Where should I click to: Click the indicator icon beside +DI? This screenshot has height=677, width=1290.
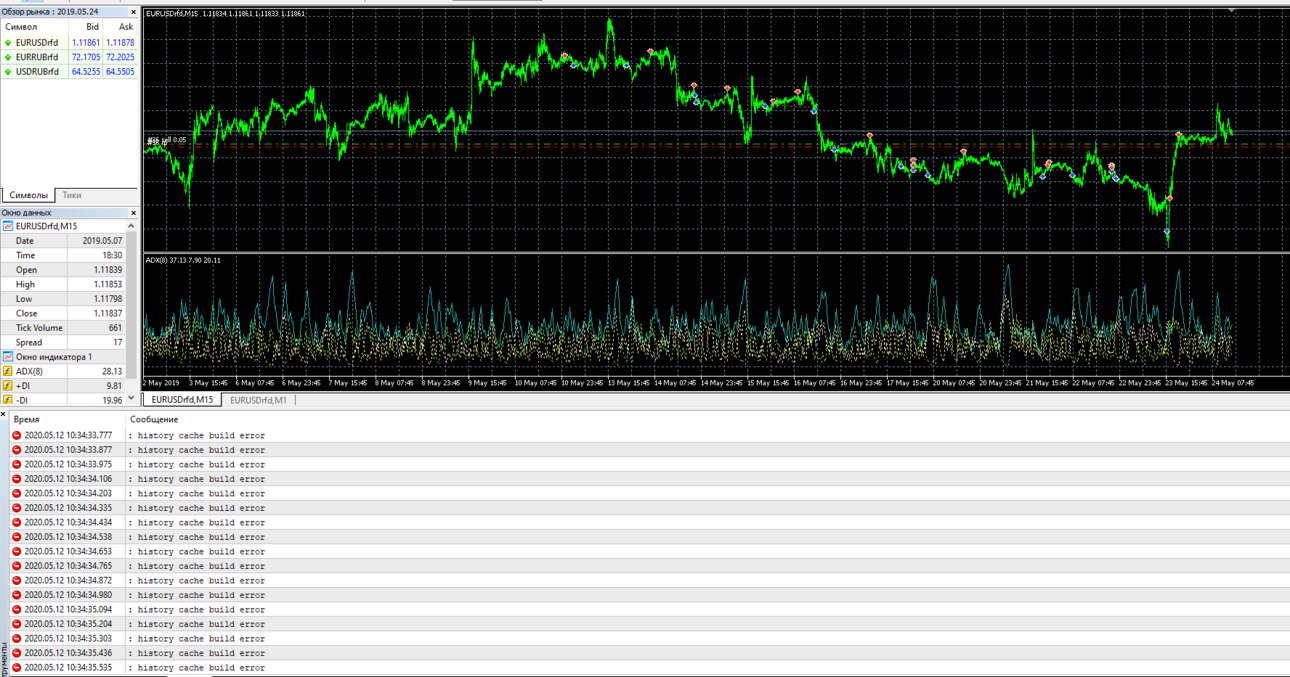8,386
